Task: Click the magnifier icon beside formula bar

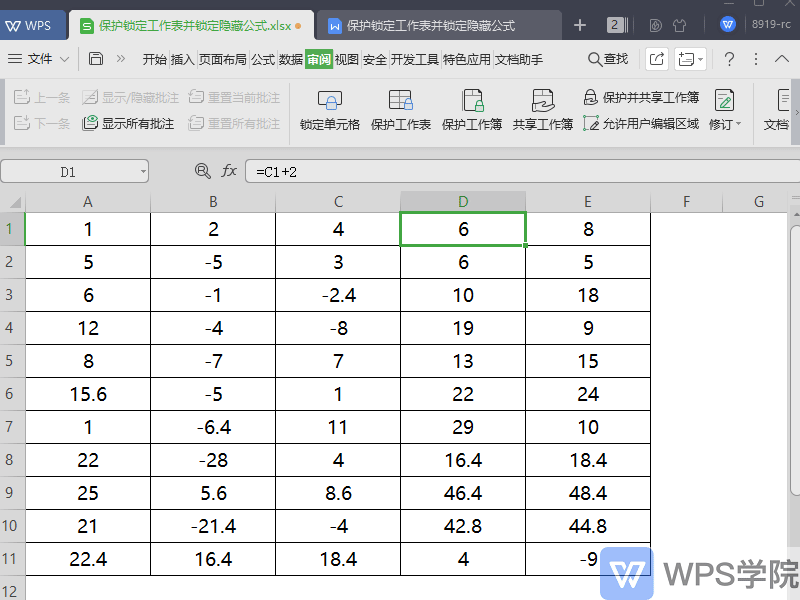Action: [203, 171]
